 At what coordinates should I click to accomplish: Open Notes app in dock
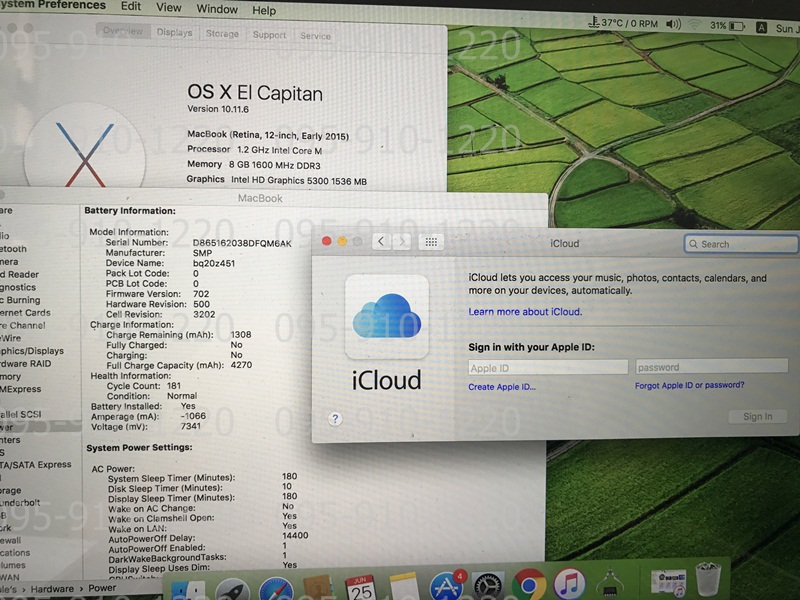click(403, 588)
